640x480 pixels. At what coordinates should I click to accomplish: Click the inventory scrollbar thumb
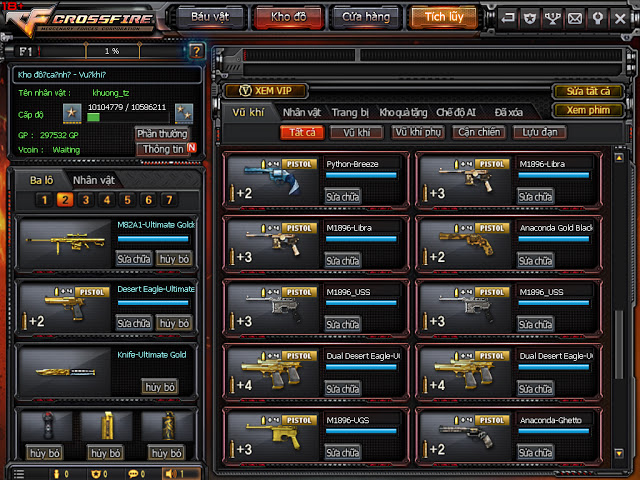pyautogui.click(x=619, y=344)
